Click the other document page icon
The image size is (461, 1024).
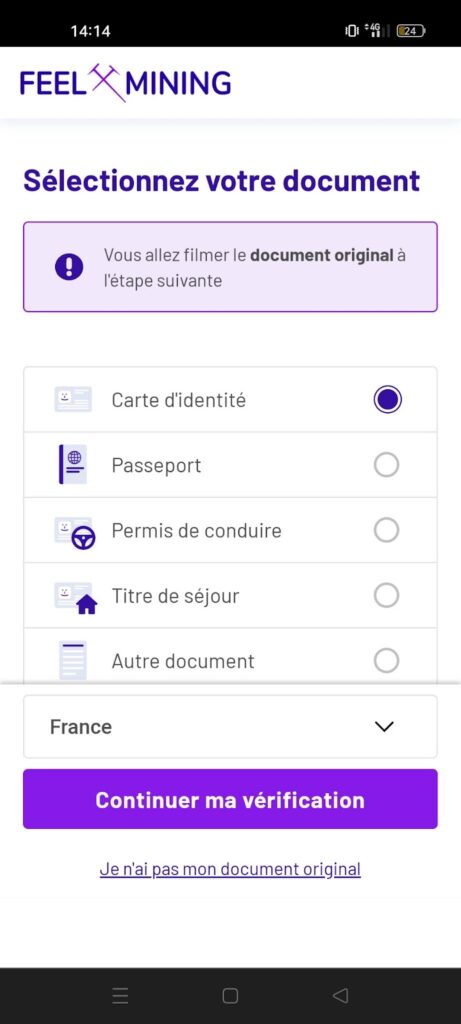click(x=72, y=660)
